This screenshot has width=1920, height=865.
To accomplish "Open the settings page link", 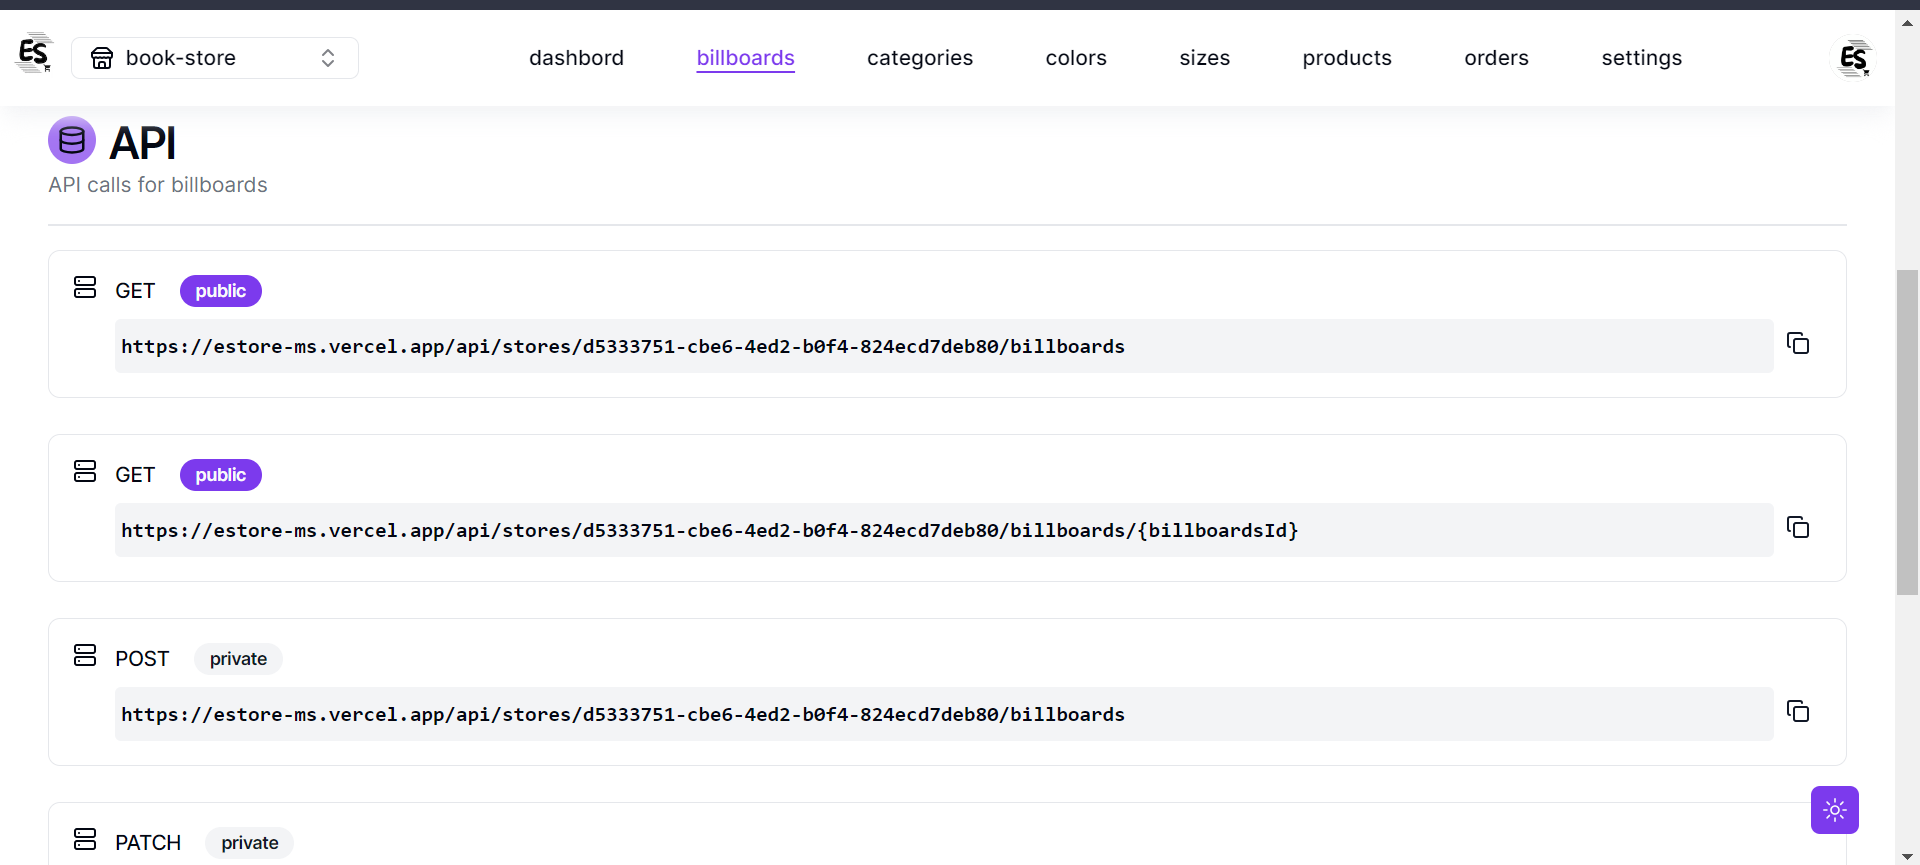I will coord(1641,58).
